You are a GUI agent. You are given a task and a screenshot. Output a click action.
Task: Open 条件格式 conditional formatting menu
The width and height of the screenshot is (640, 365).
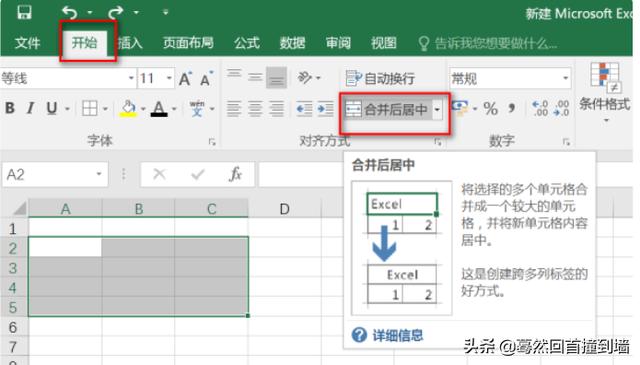(605, 92)
